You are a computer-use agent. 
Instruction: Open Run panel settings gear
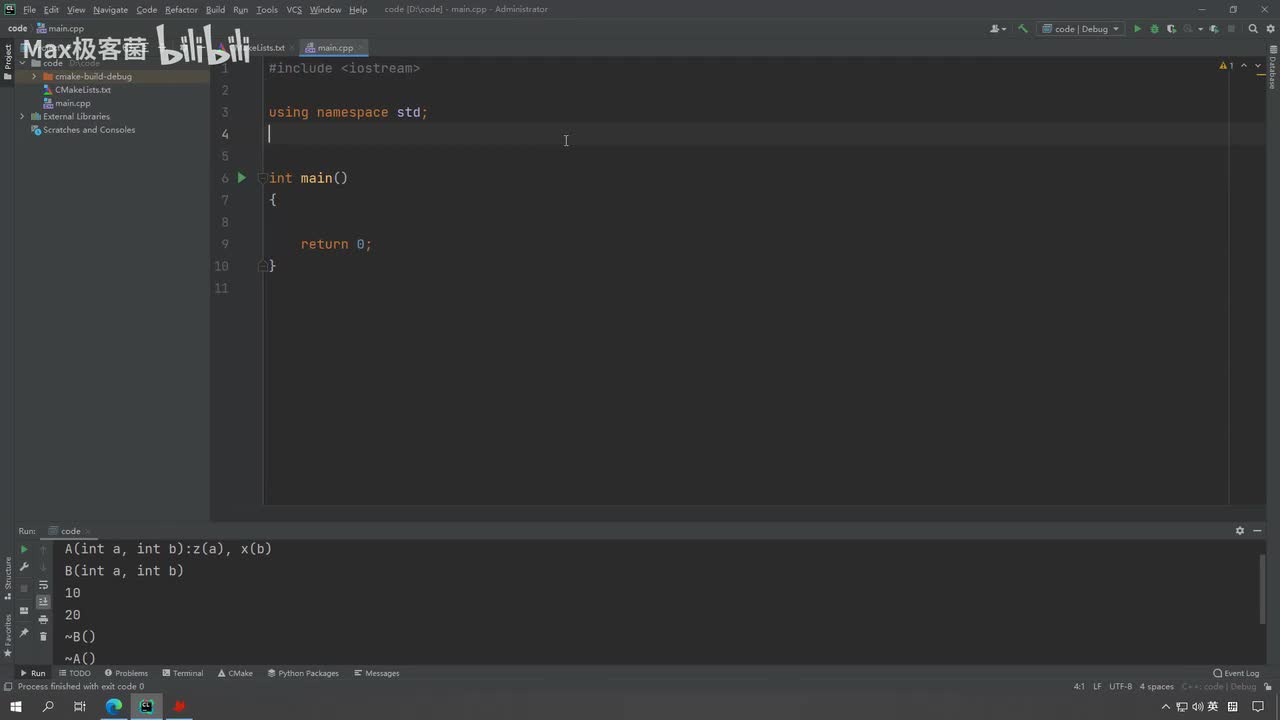pyautogui.click(x=1240, y=531)
